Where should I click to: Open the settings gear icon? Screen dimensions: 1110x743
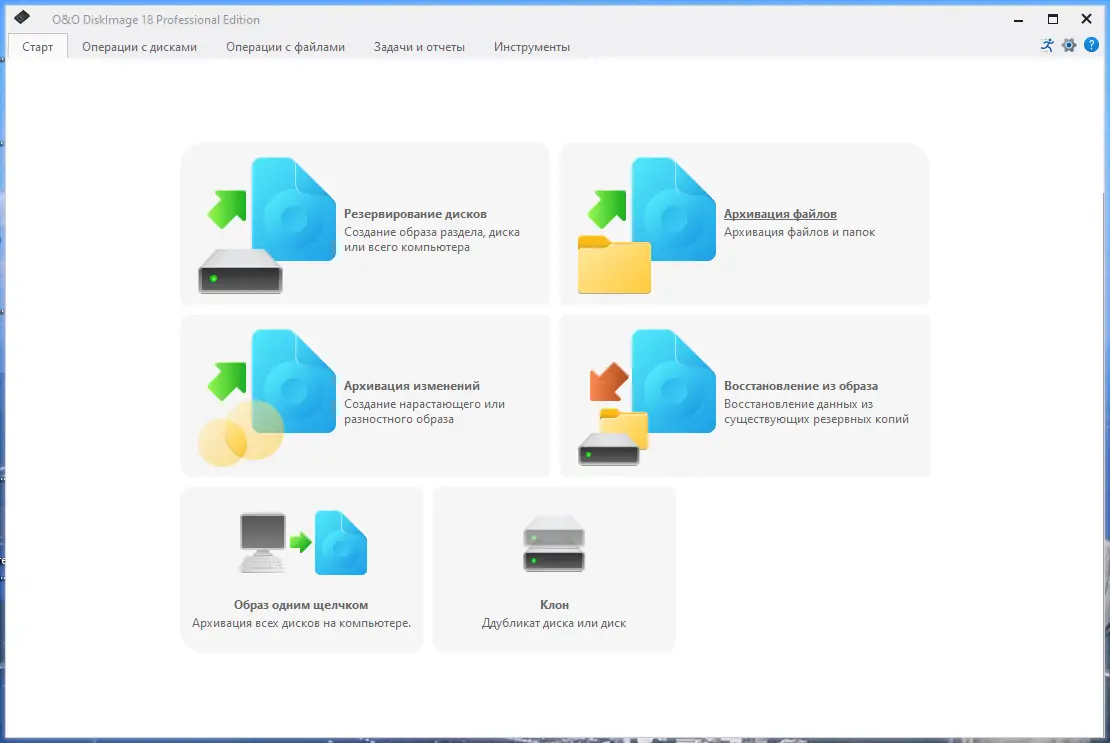click(1069, 45)
